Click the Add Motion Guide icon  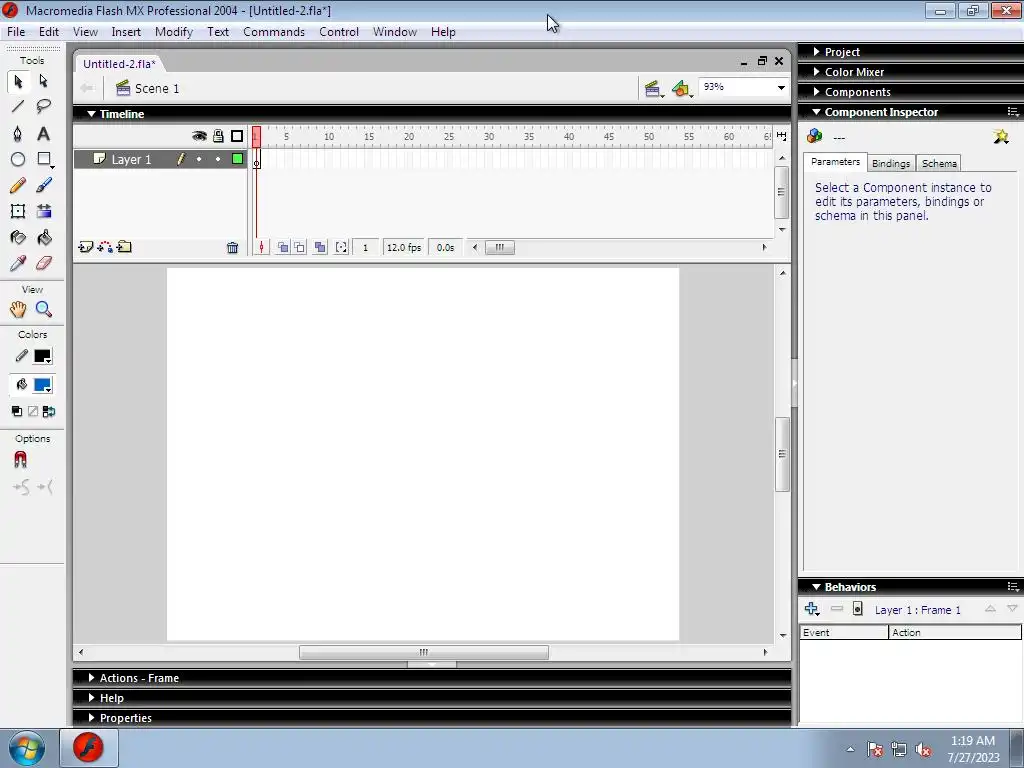point(104,247)
